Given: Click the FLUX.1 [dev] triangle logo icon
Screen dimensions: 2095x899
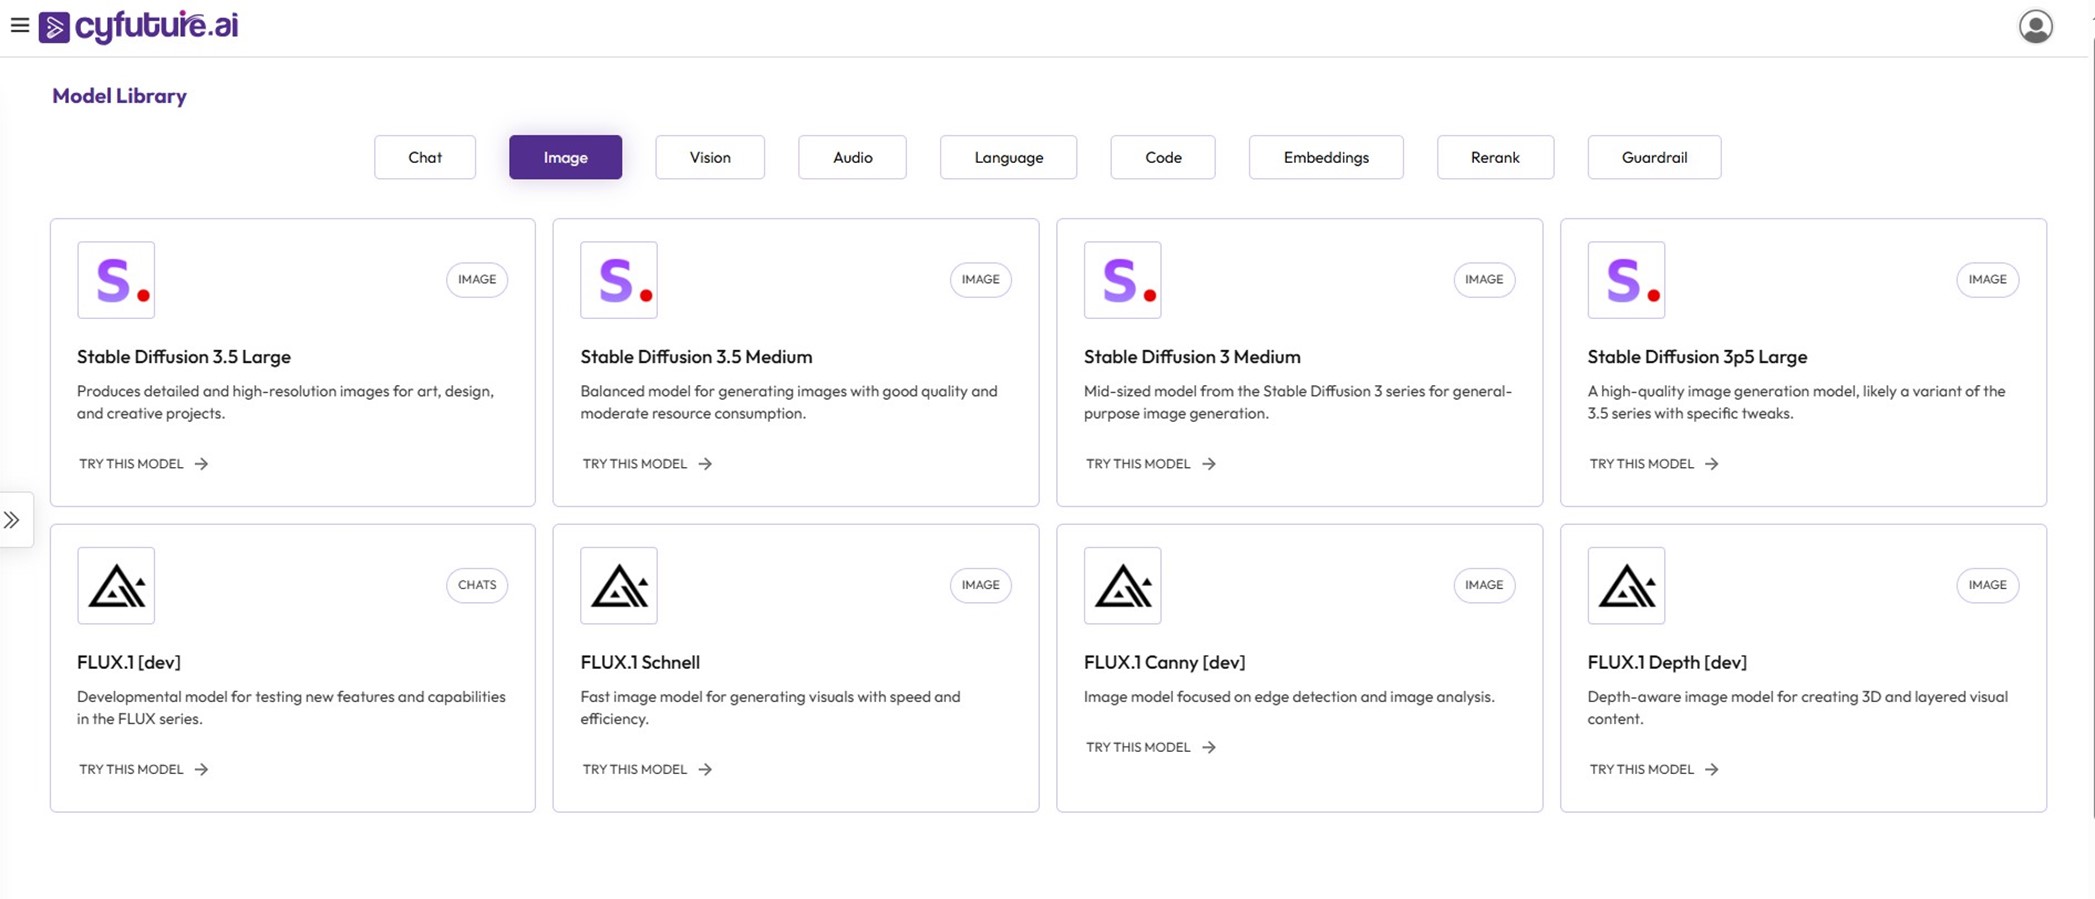Looking at the screenshot, I should [x=116, y=586].
